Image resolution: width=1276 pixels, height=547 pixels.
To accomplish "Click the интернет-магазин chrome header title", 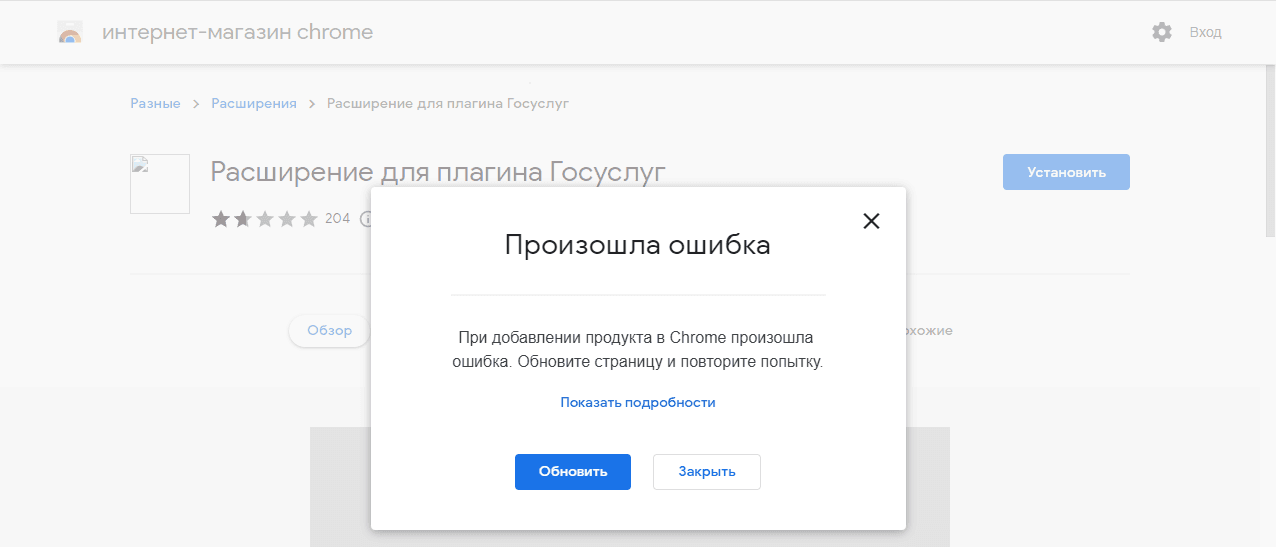I will [237, 32].
